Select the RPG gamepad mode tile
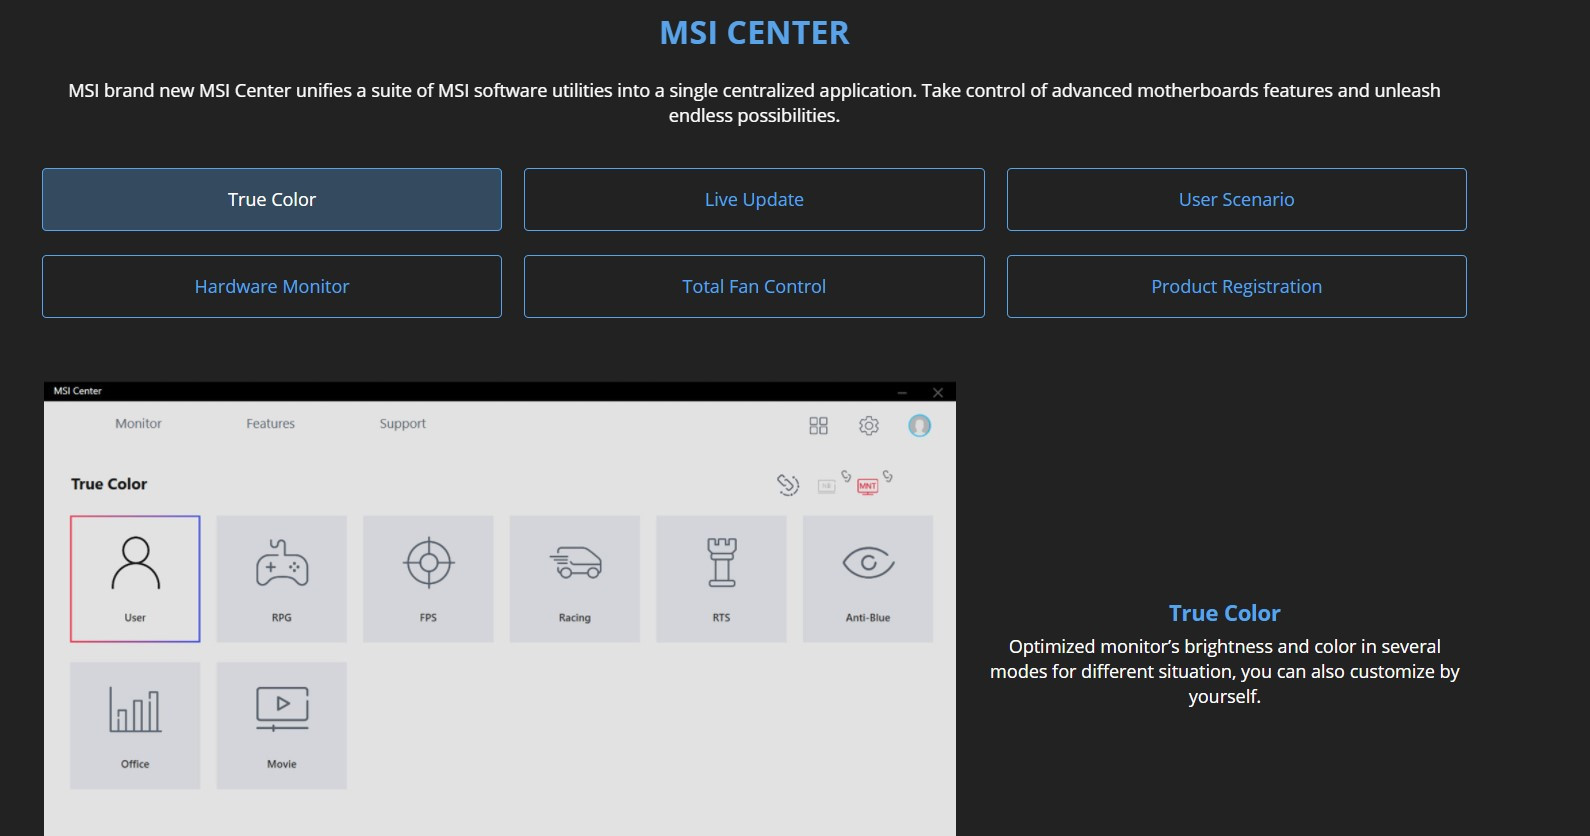 [x=282, y=579]
